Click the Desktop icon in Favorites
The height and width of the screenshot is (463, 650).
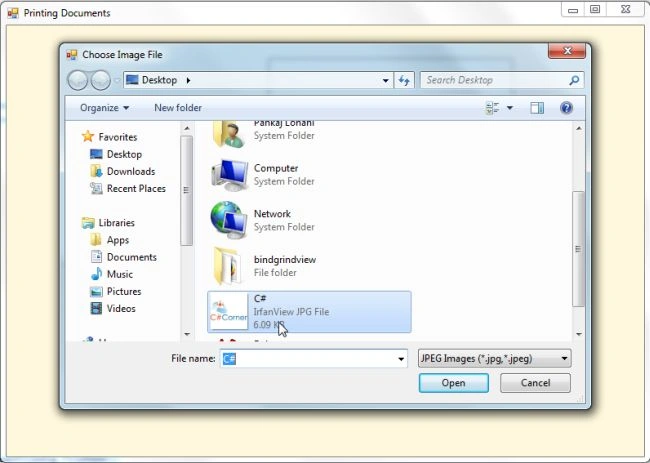coord(96,154)
